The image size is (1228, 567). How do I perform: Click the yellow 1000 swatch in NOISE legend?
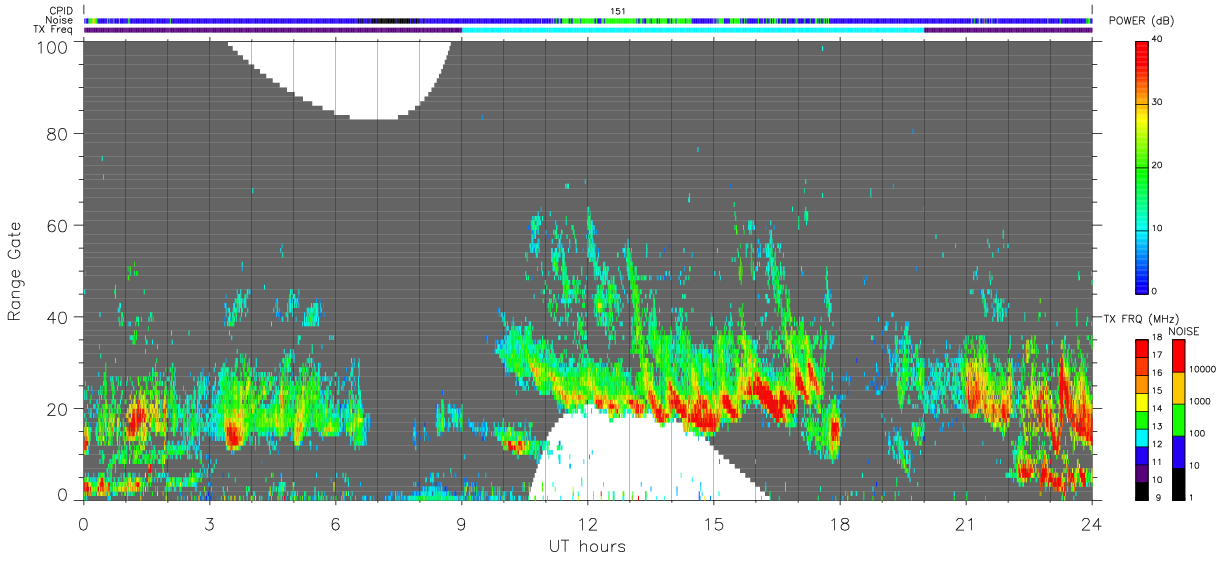coord(1179,388)
